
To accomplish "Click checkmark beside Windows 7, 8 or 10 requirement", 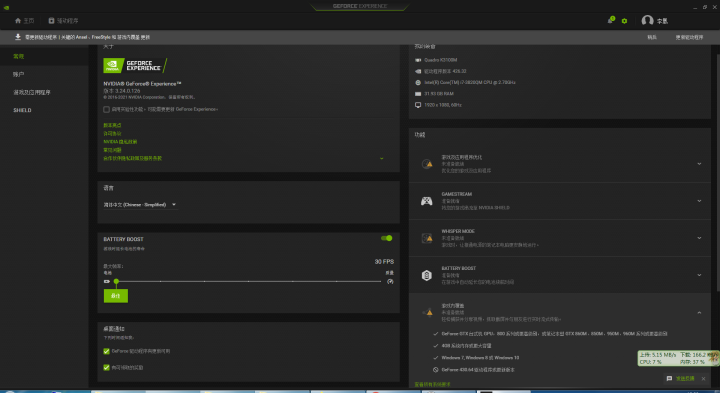I will coord(436,358).
